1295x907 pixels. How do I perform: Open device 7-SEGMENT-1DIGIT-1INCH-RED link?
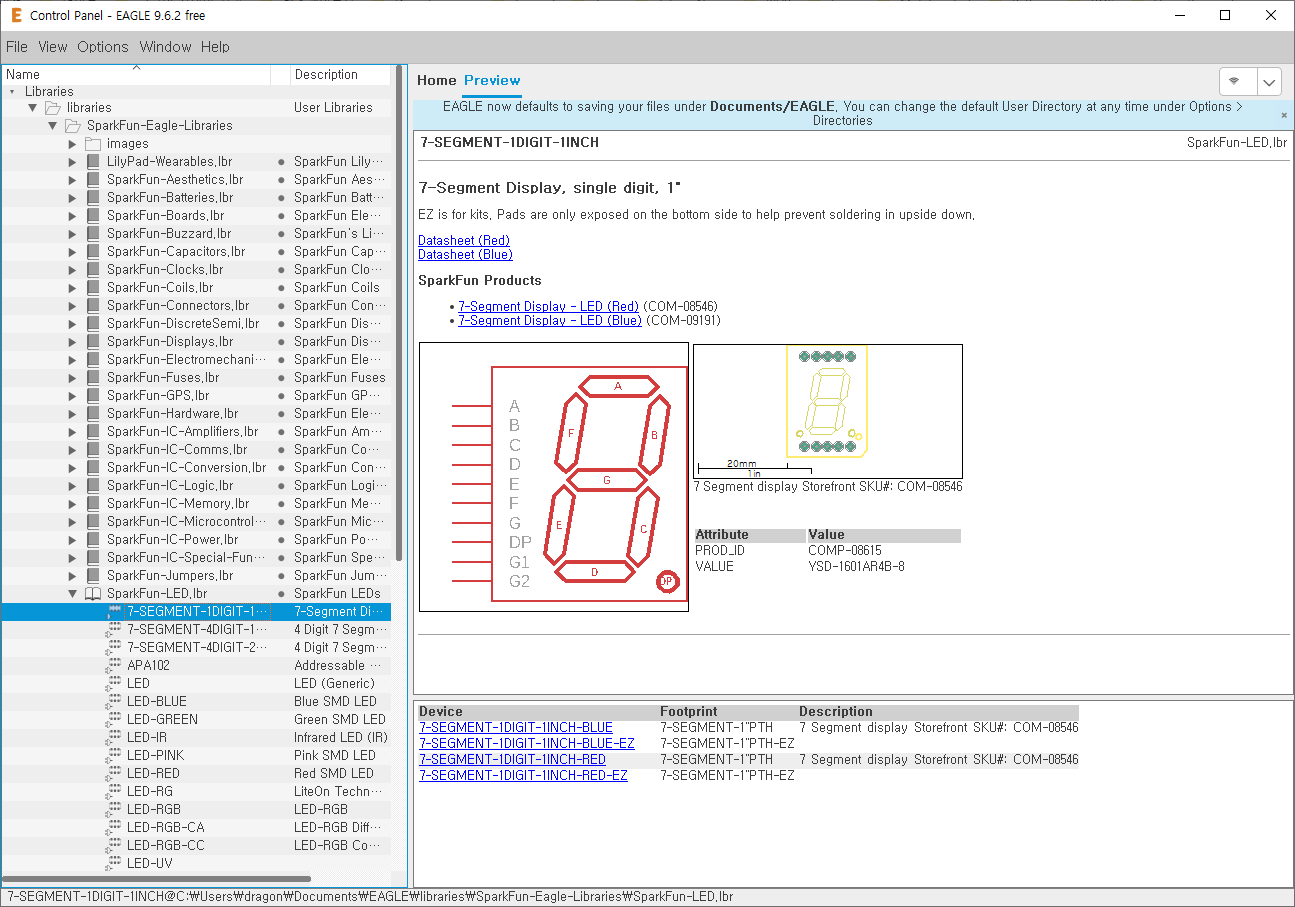512,759
